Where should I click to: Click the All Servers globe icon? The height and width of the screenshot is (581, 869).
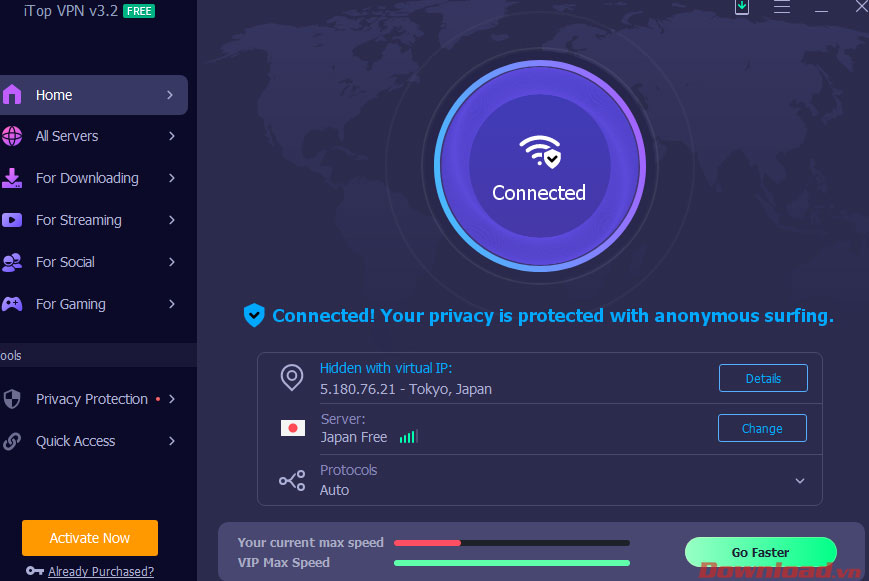point(12,136)
